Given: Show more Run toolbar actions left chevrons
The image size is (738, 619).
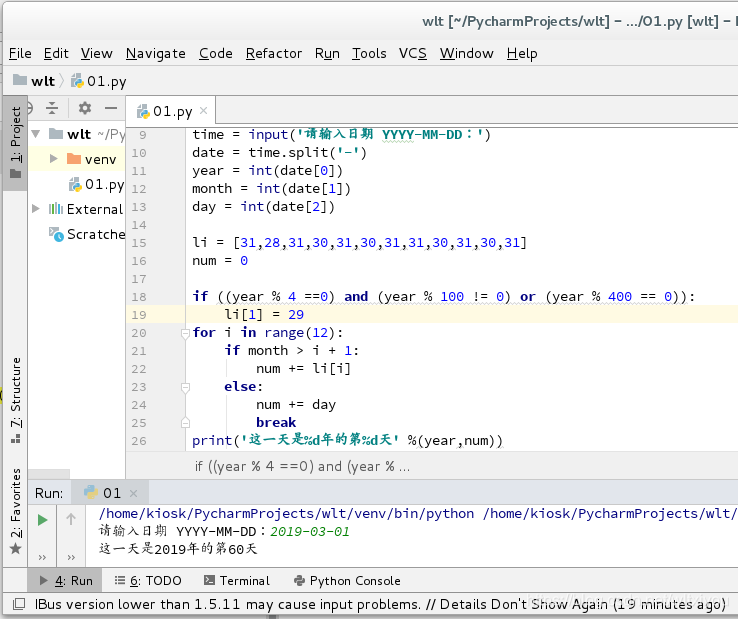Looking at the screenshot, I should pyautogui.click(x=42, y=557).
